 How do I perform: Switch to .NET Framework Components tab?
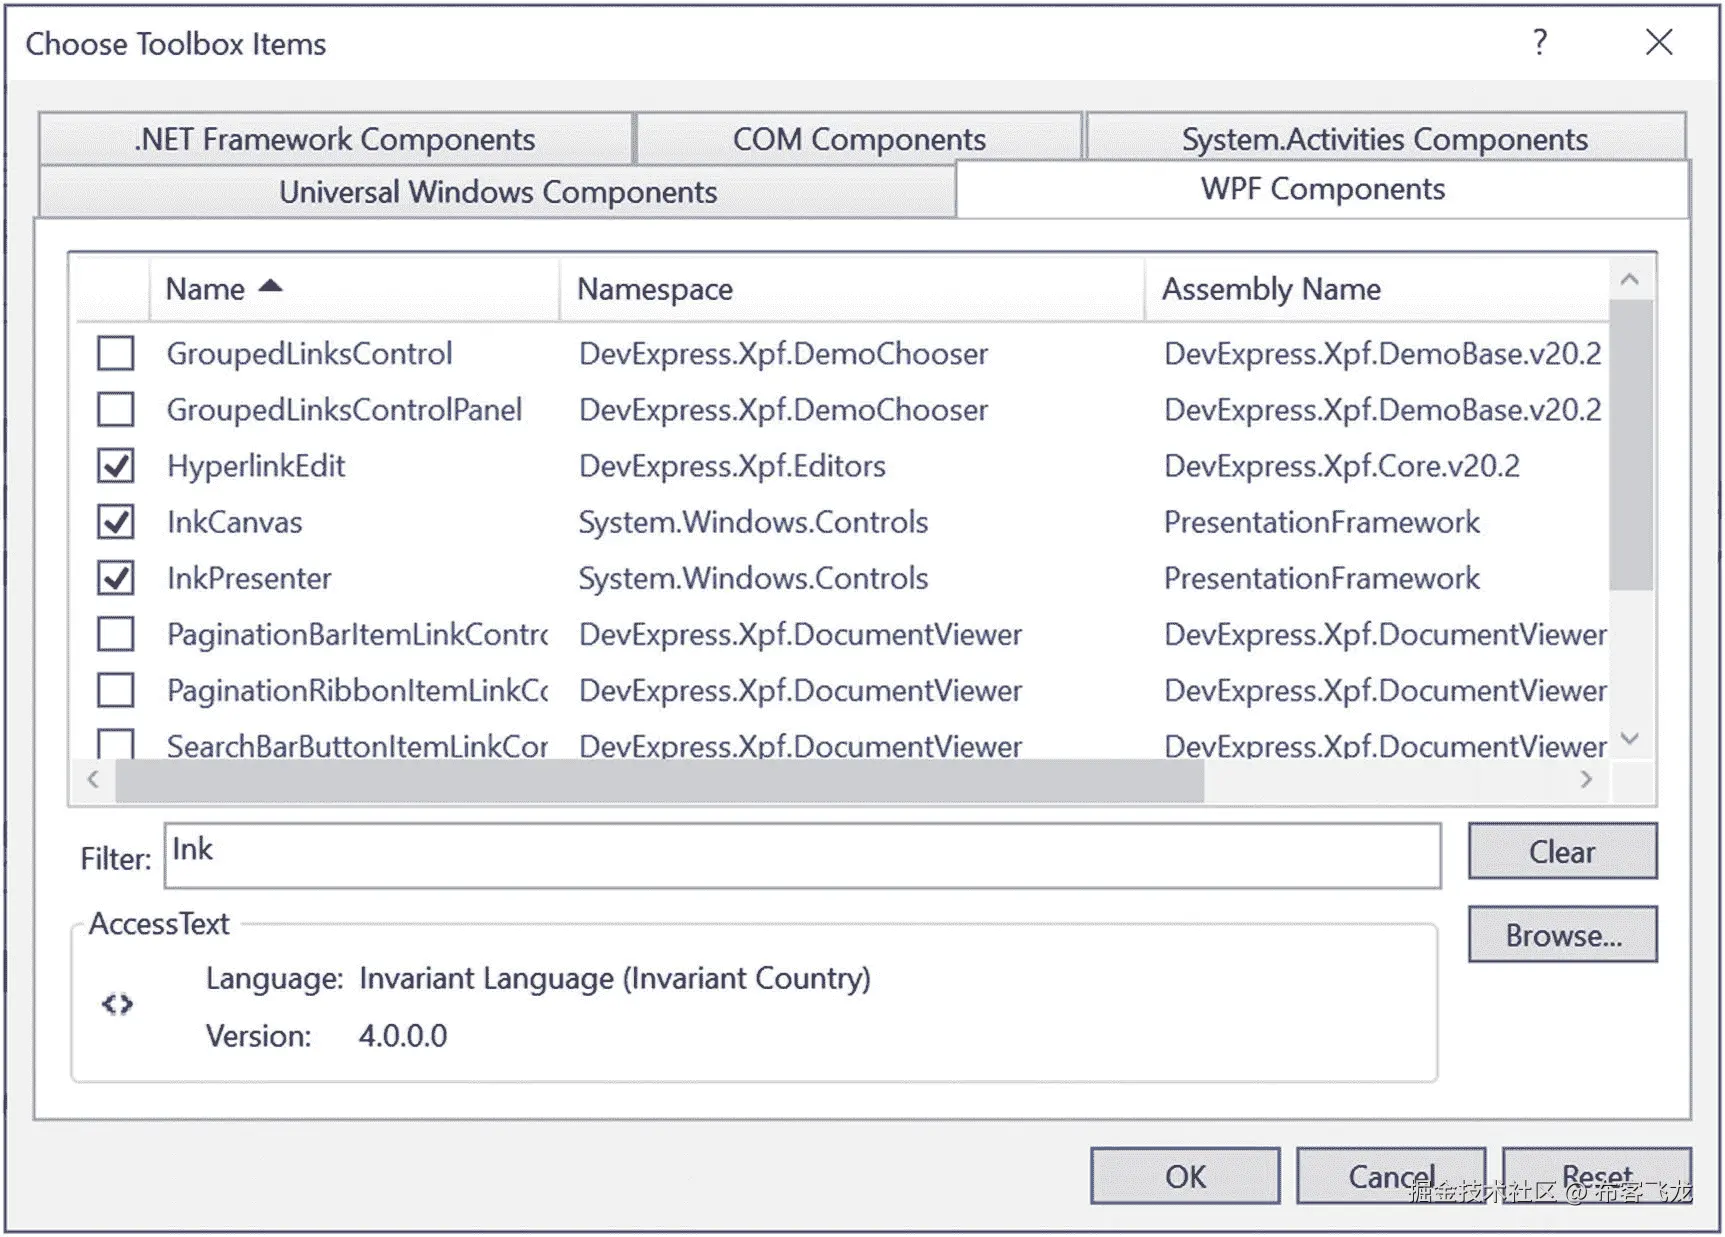(x=335, y=138)
